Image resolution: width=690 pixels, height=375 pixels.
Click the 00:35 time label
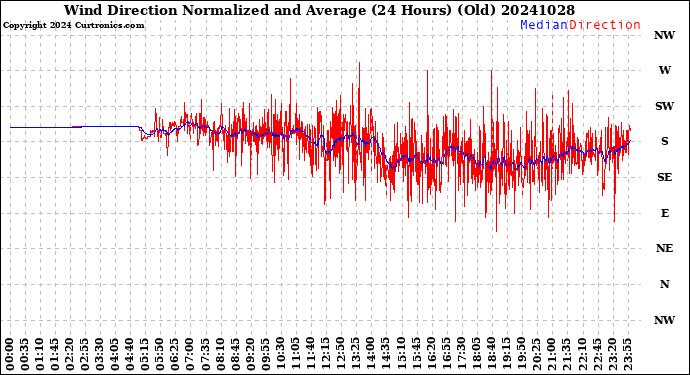26,355
